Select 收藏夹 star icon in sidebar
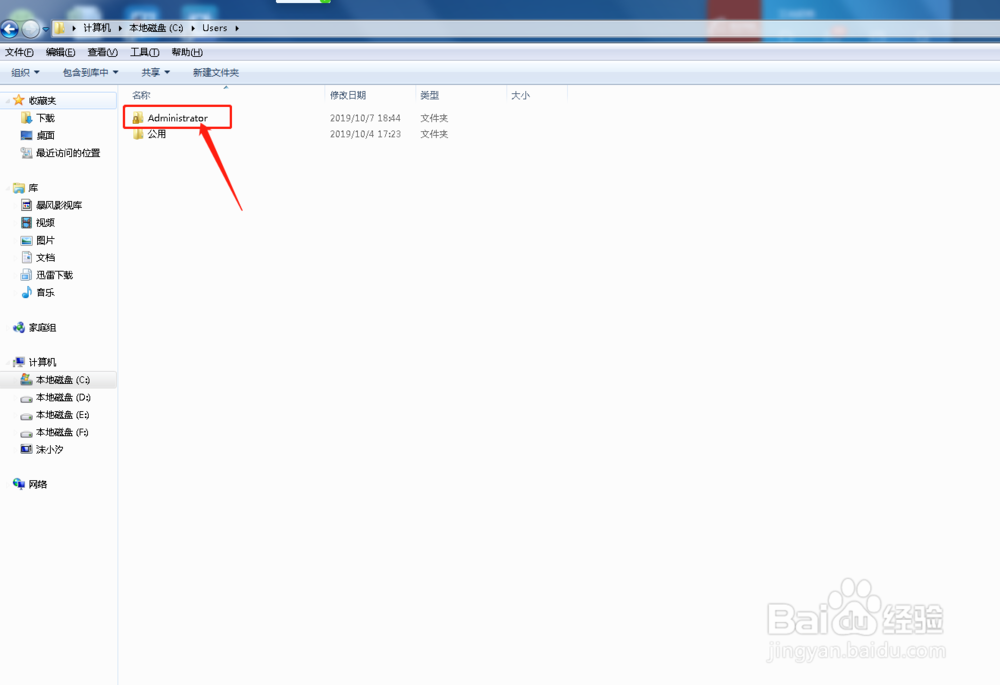 (x=18, y=100)
